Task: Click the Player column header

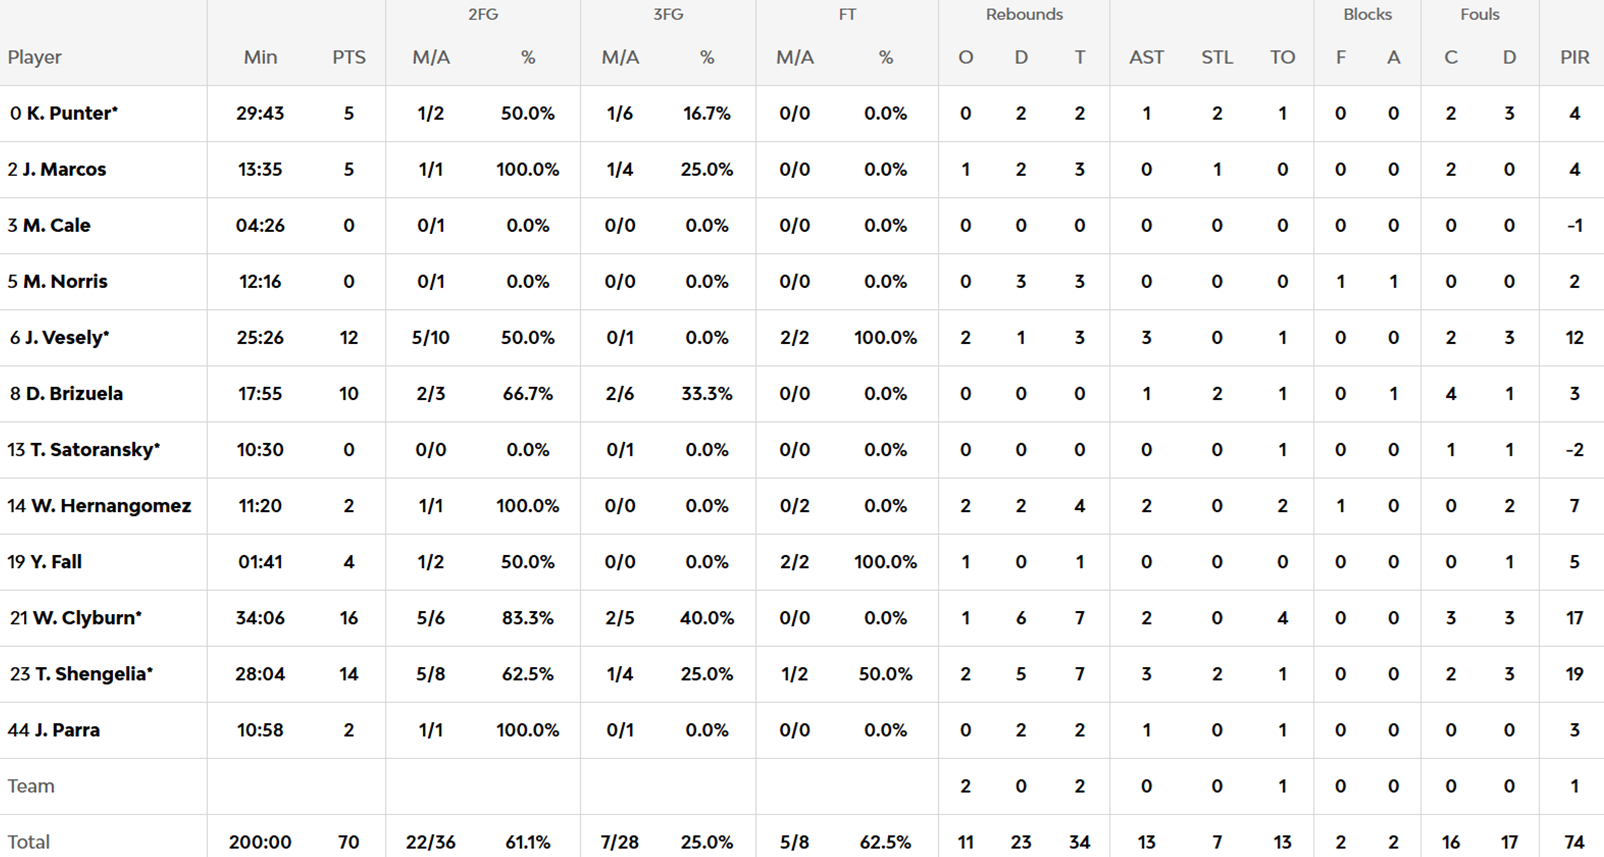Action: tap(35, 57)
